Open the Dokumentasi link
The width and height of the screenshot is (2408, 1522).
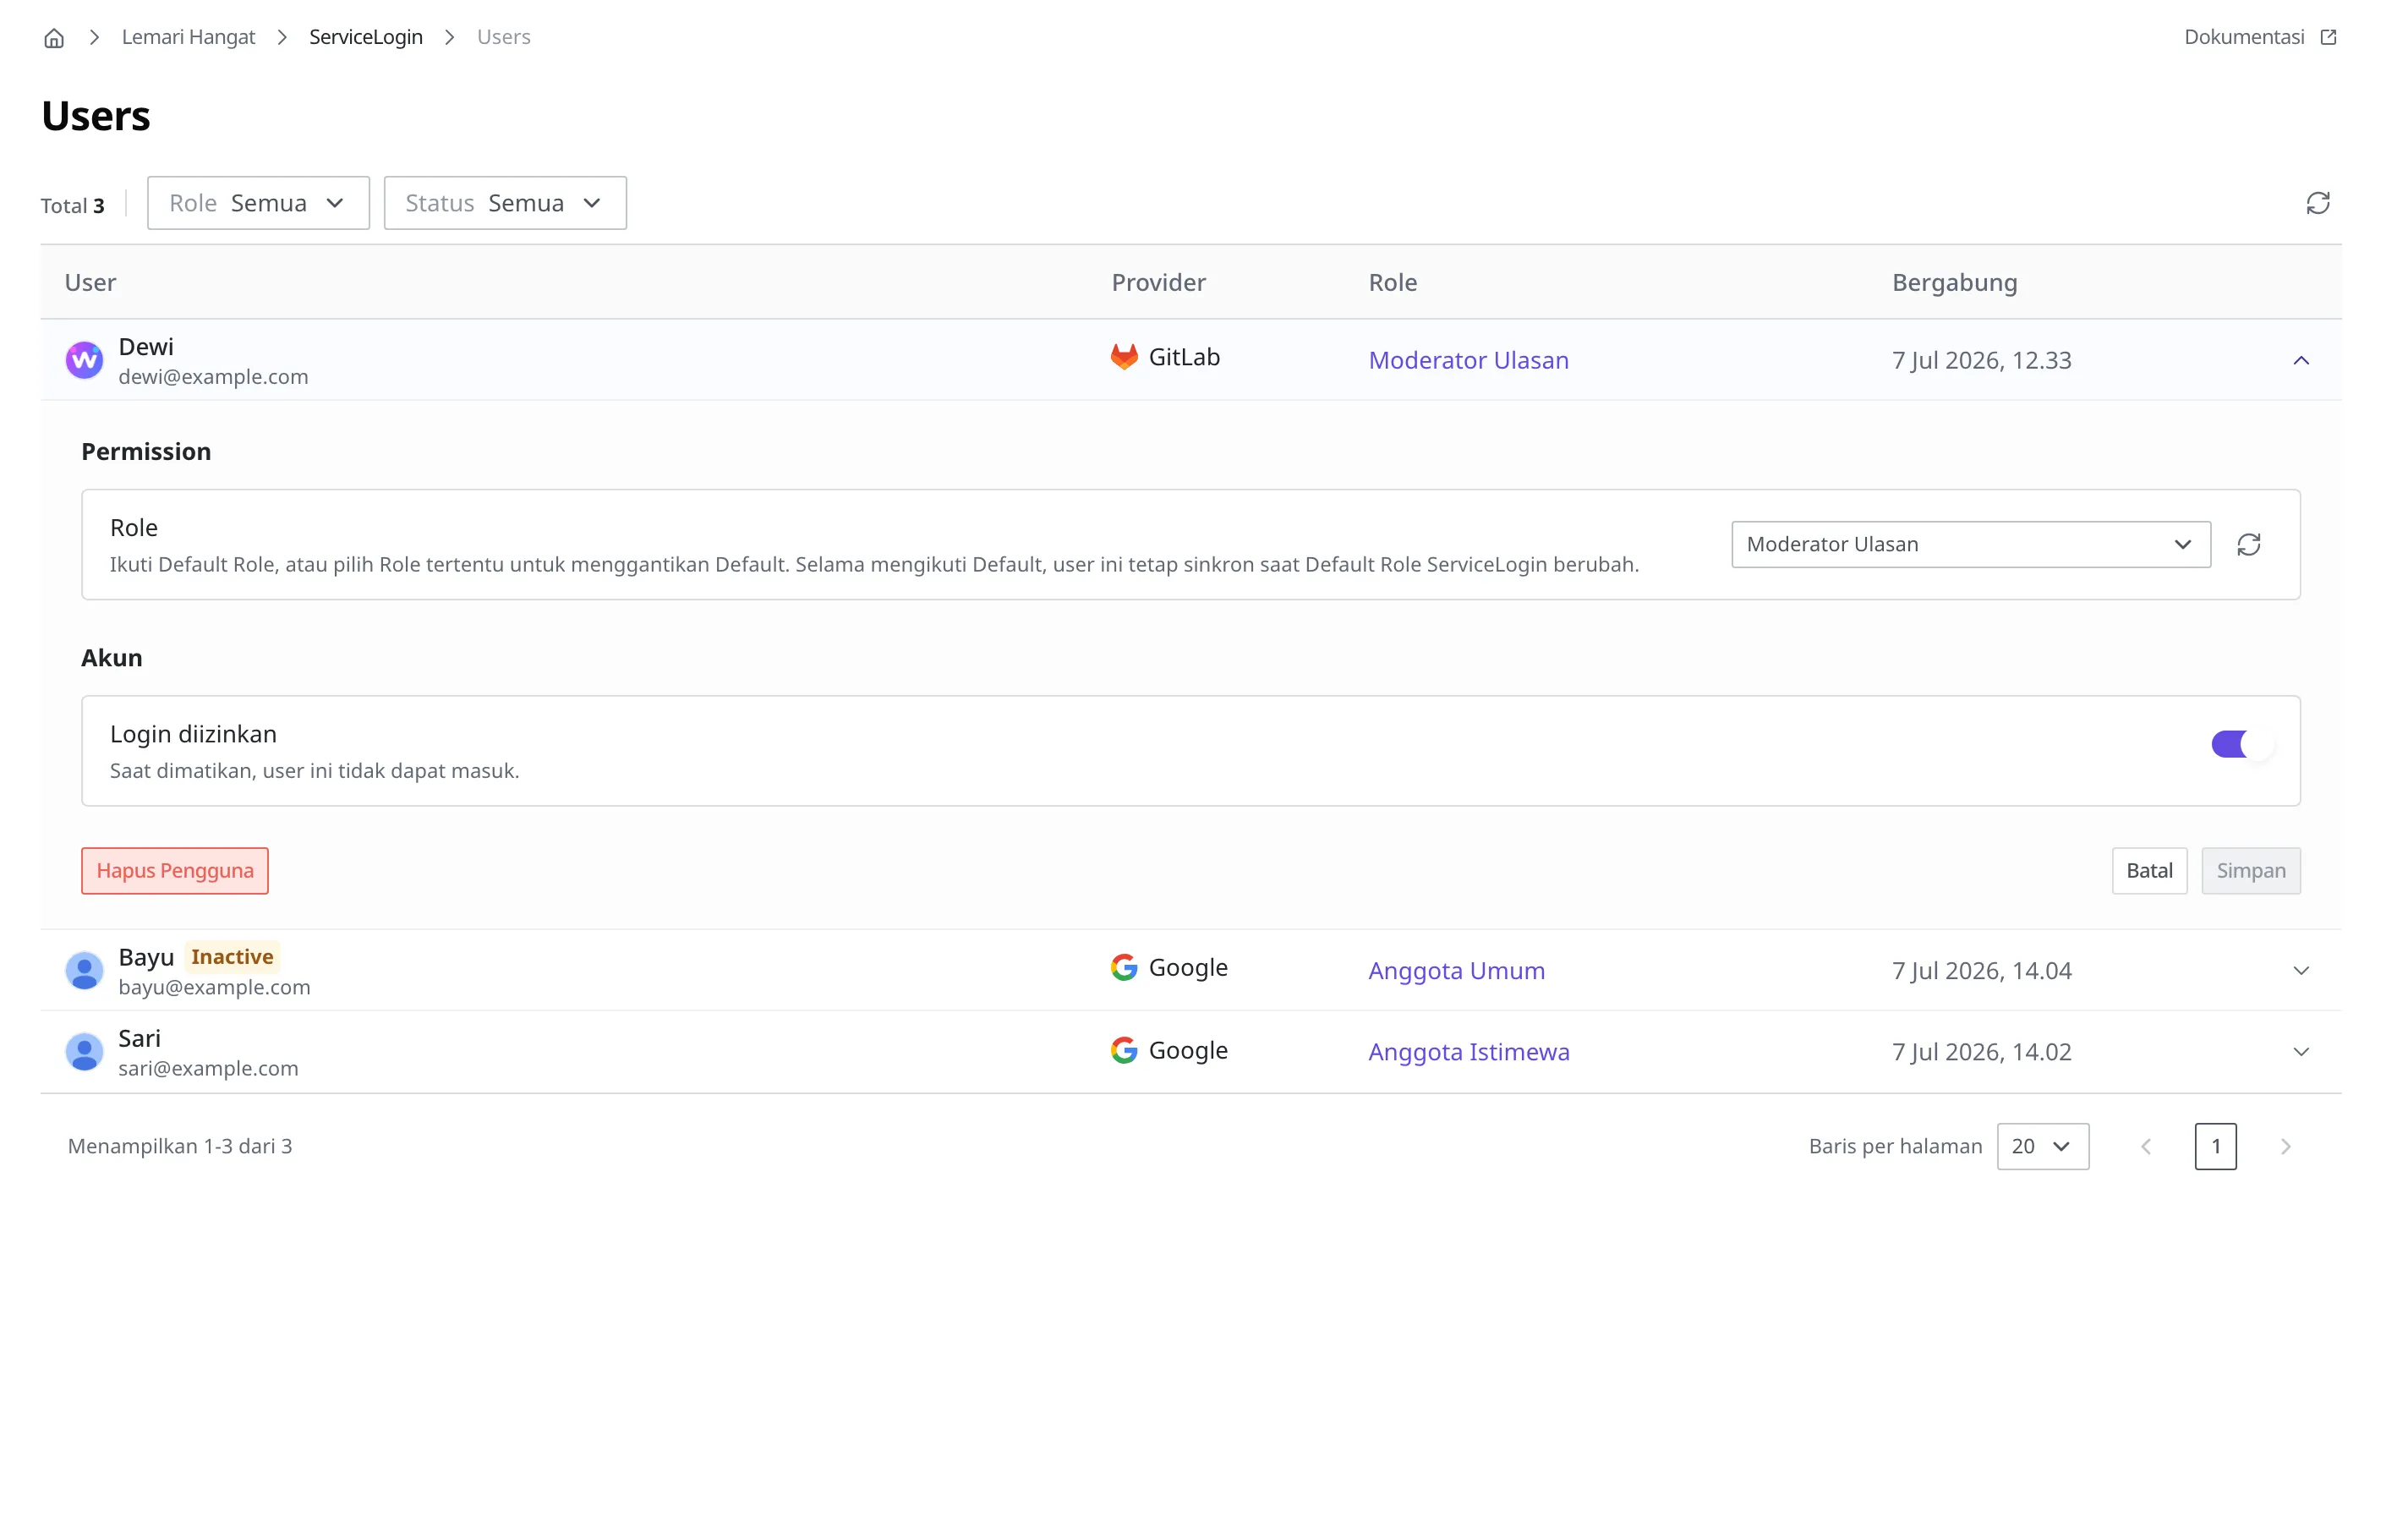tap(2244, 37)
